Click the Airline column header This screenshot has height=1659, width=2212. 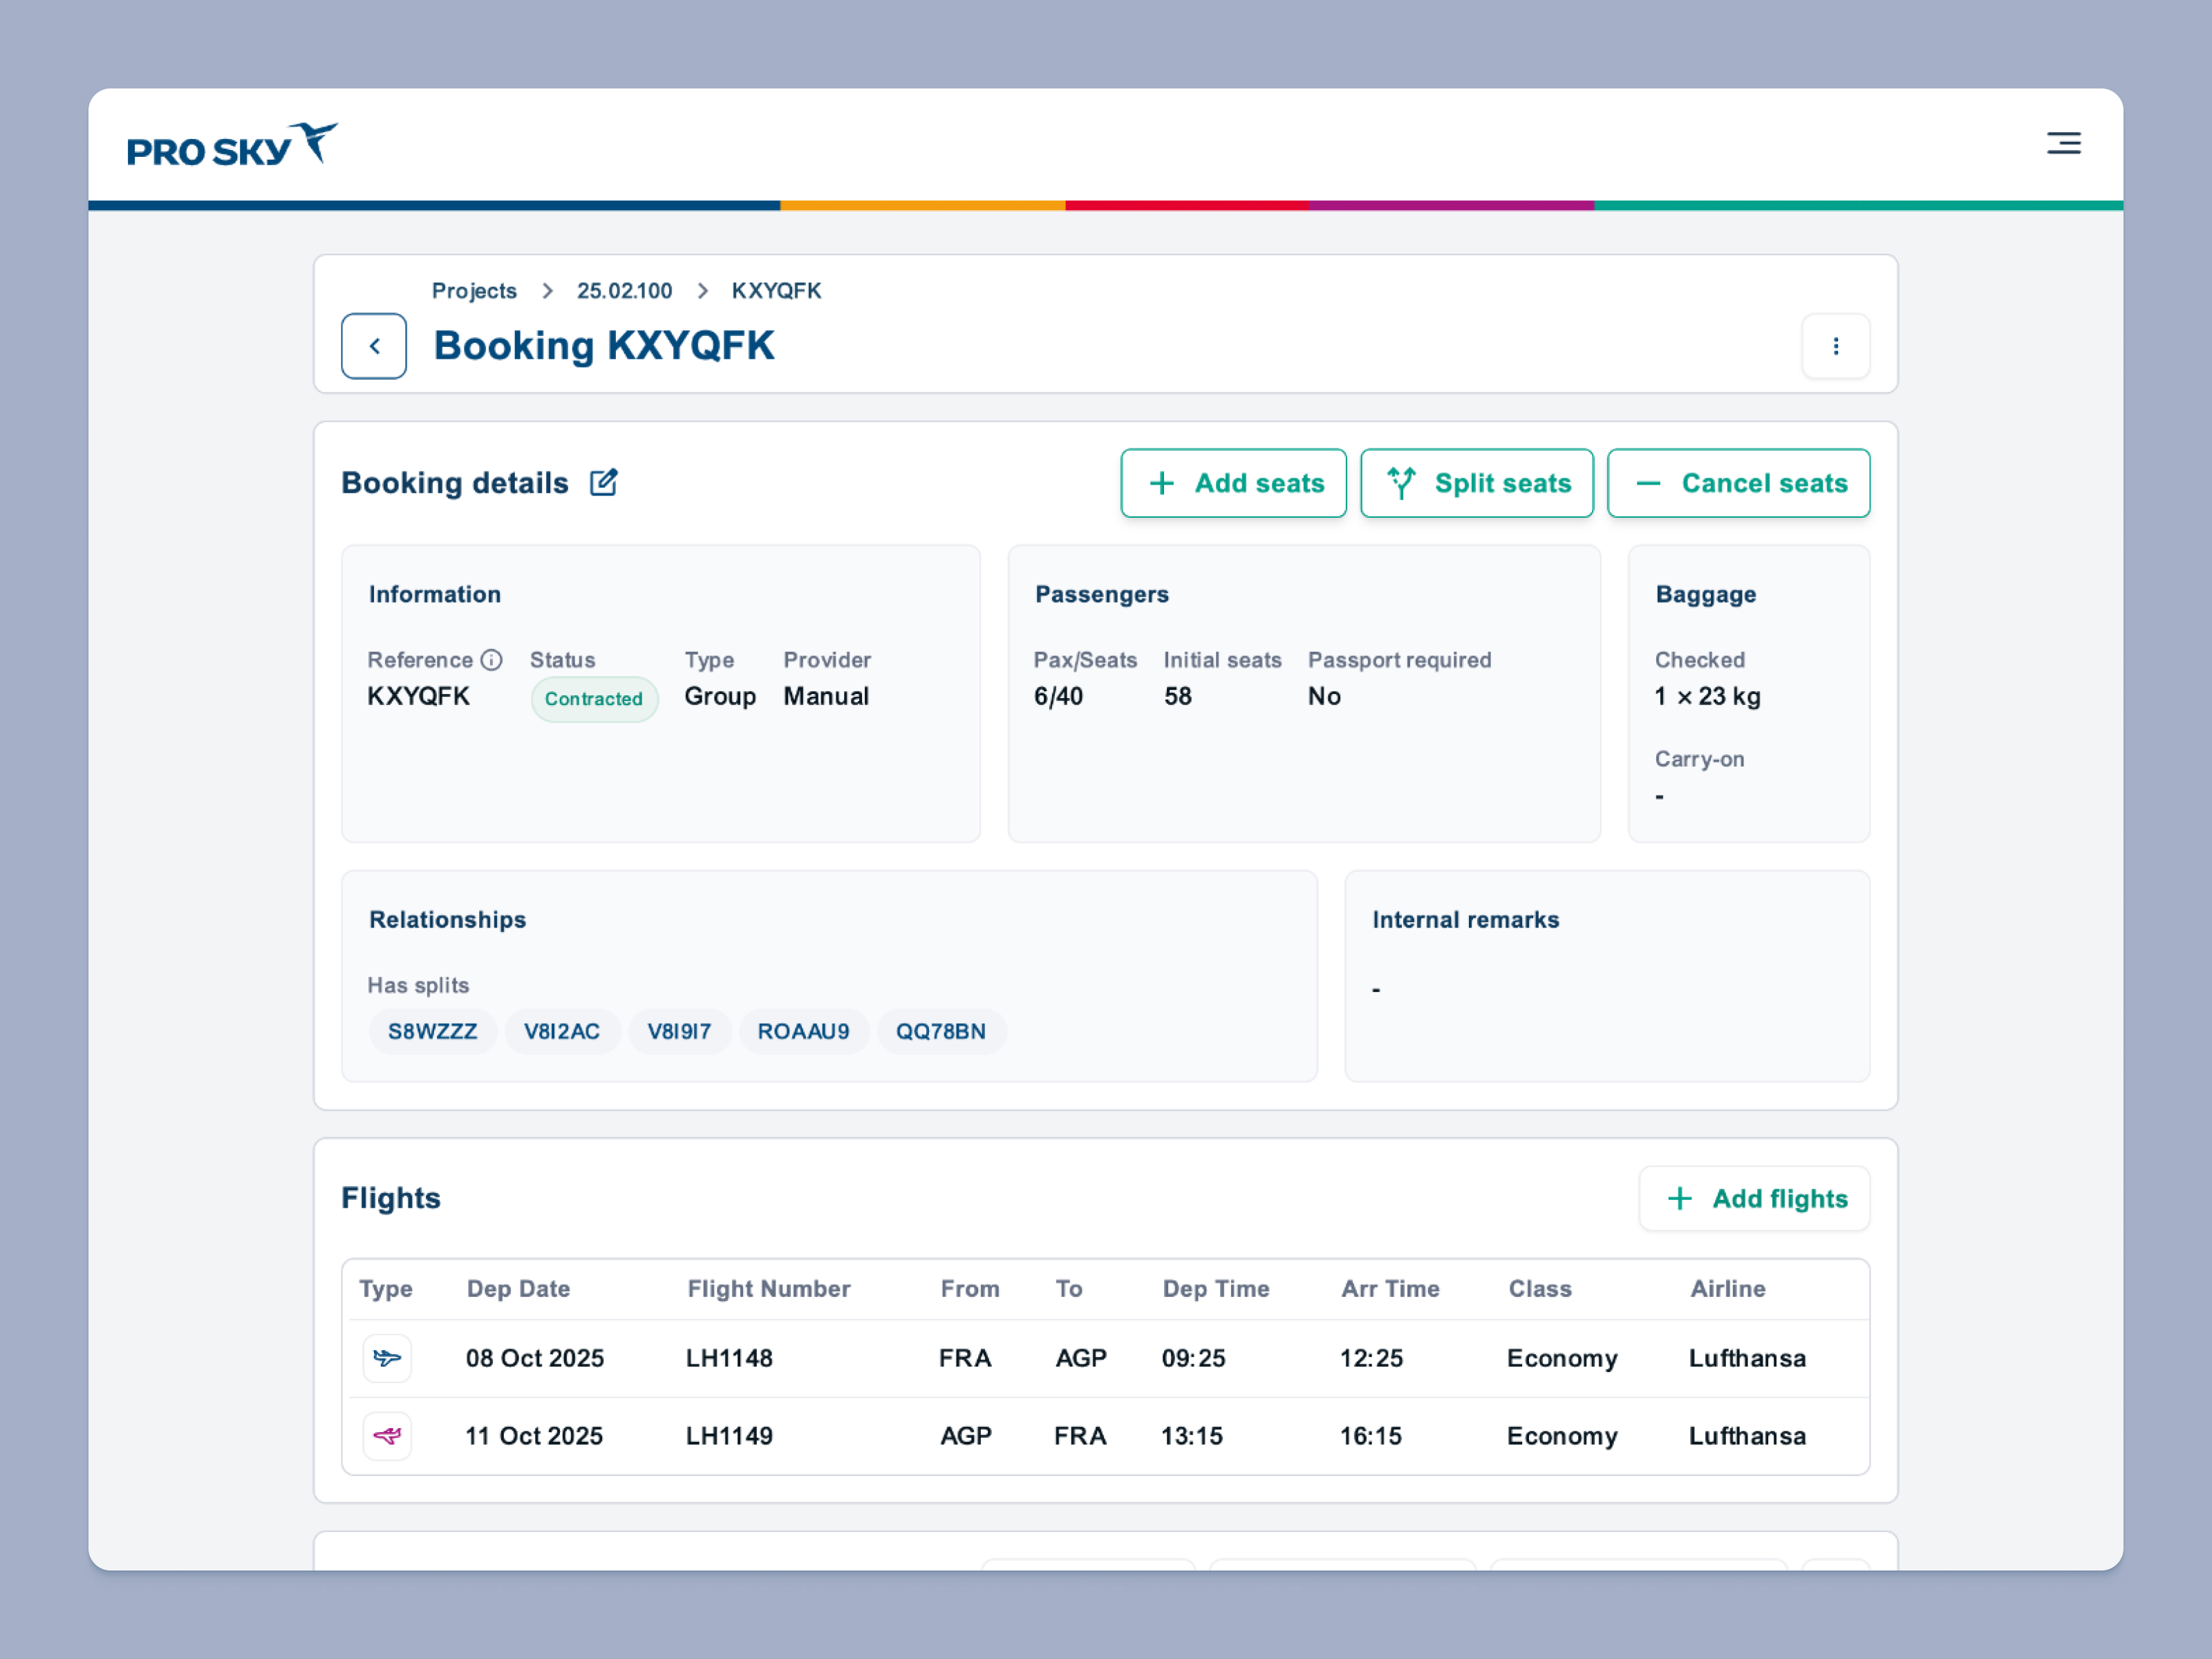coord(1728,1289)
